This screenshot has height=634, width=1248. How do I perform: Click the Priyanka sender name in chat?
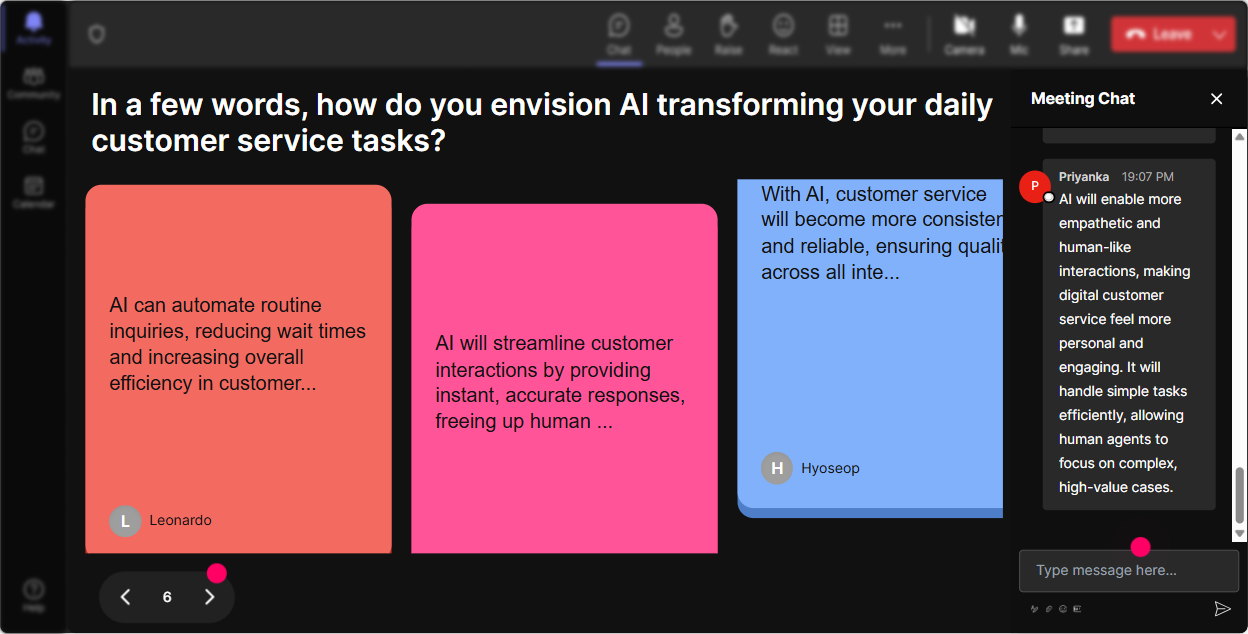tap(1084, 177)
